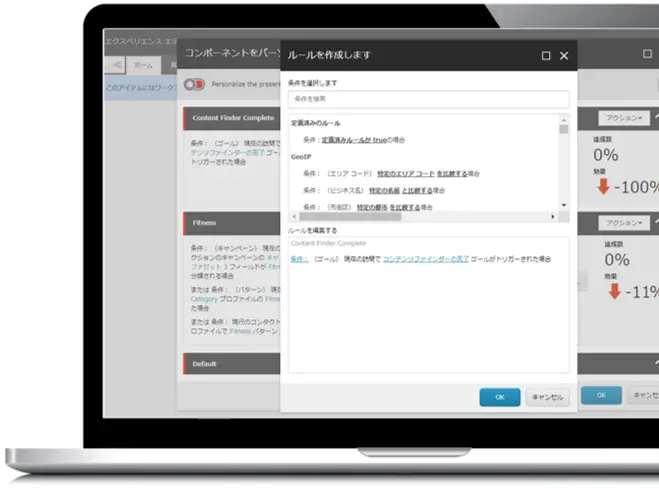Select the 特定のエリア コード link
This screenshot has width=659, height=489.
click(401, 173)
